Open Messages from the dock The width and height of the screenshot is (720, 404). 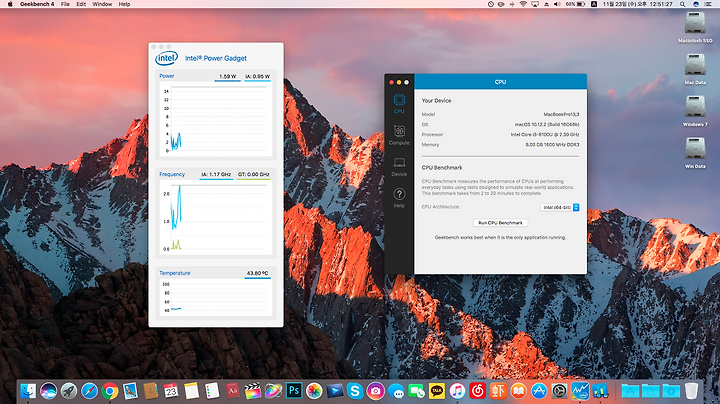[396, 391]
